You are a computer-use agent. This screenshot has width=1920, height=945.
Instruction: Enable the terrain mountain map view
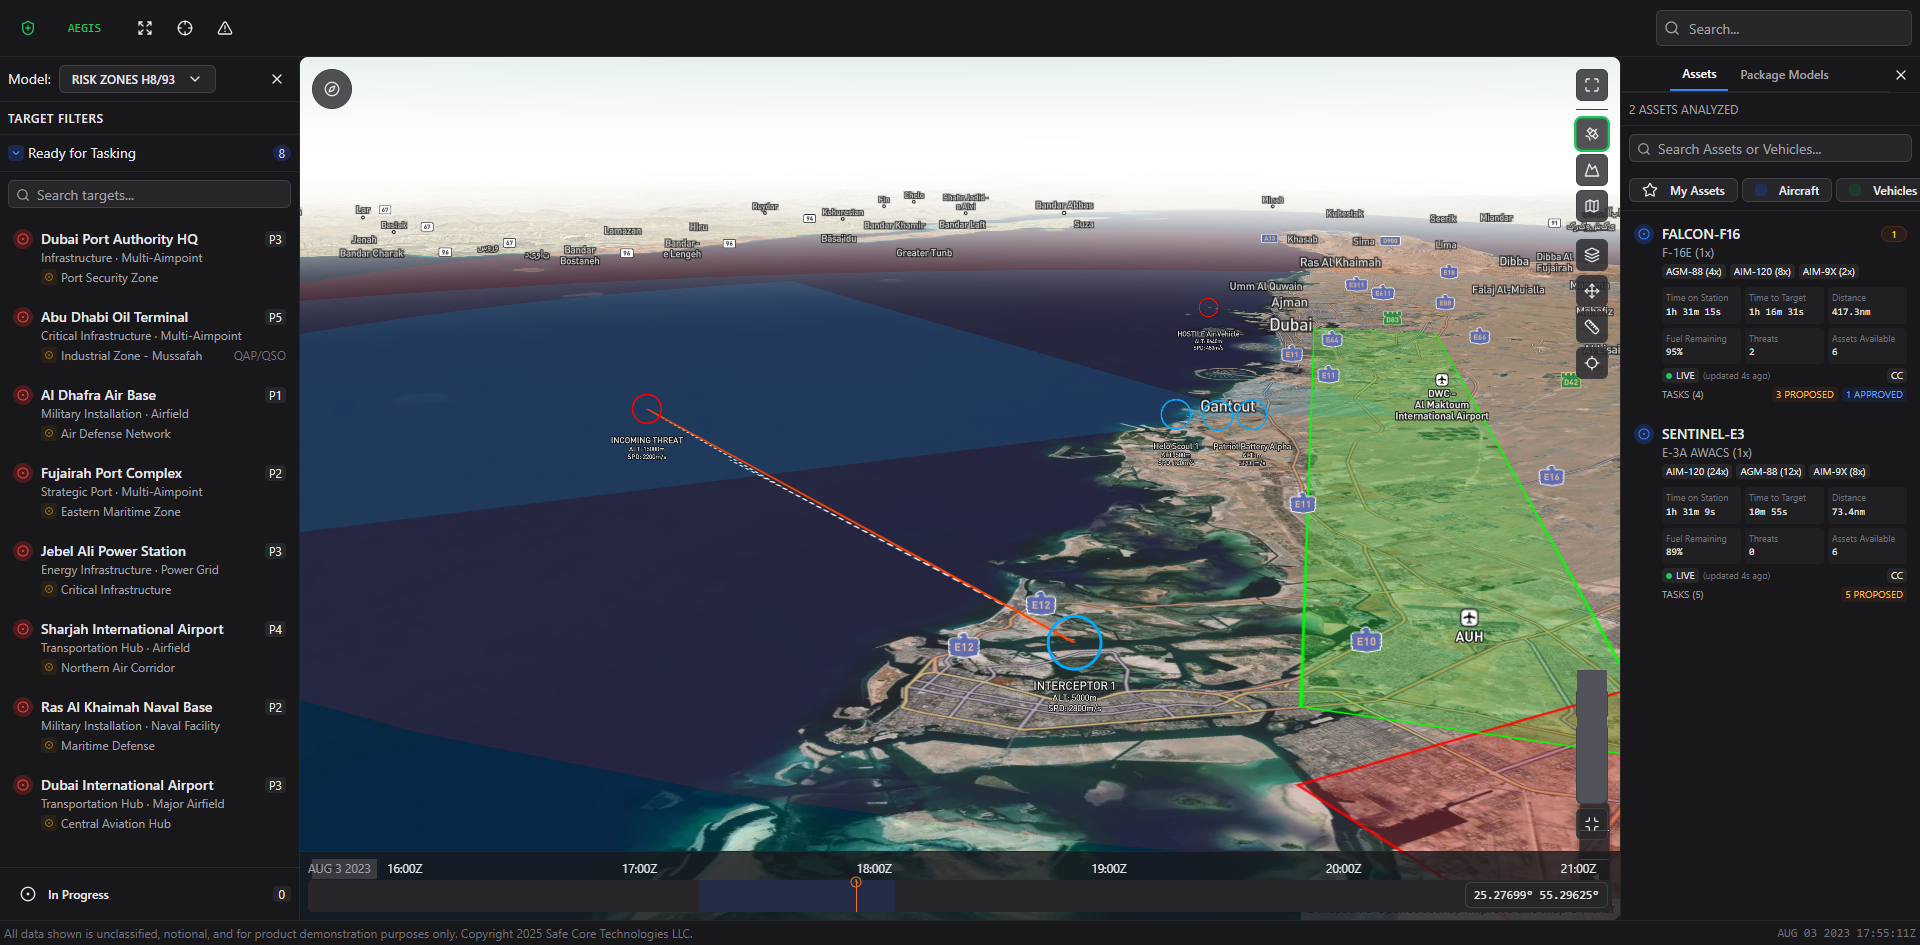click(x=1591, y=170)
